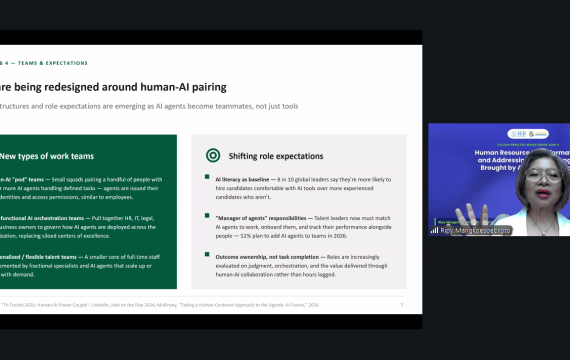Click the slide title about human-AI pairing
Viewport: 570px width, 360px height.
(x=113, y=87)
